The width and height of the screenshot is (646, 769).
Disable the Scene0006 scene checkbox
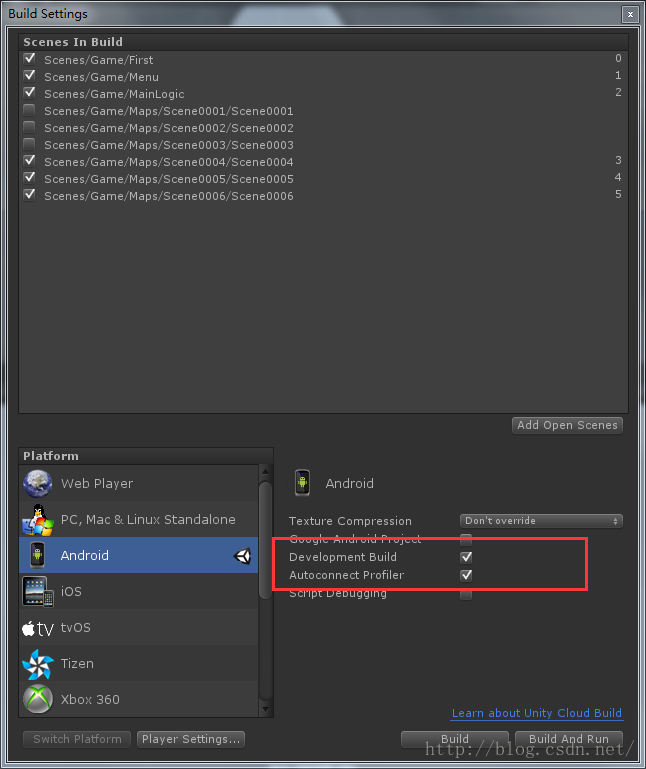coord(29,195)
